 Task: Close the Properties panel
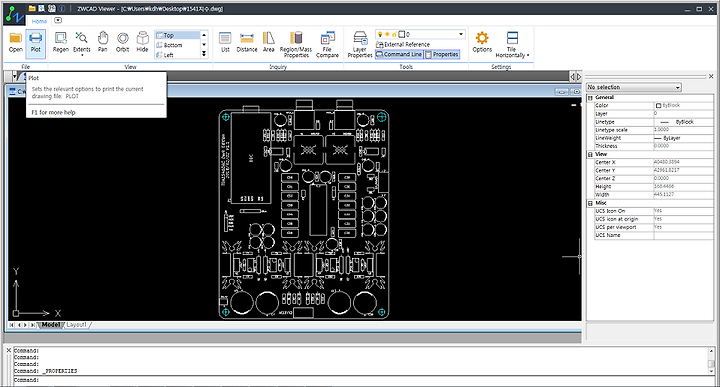tap(711, 76)
